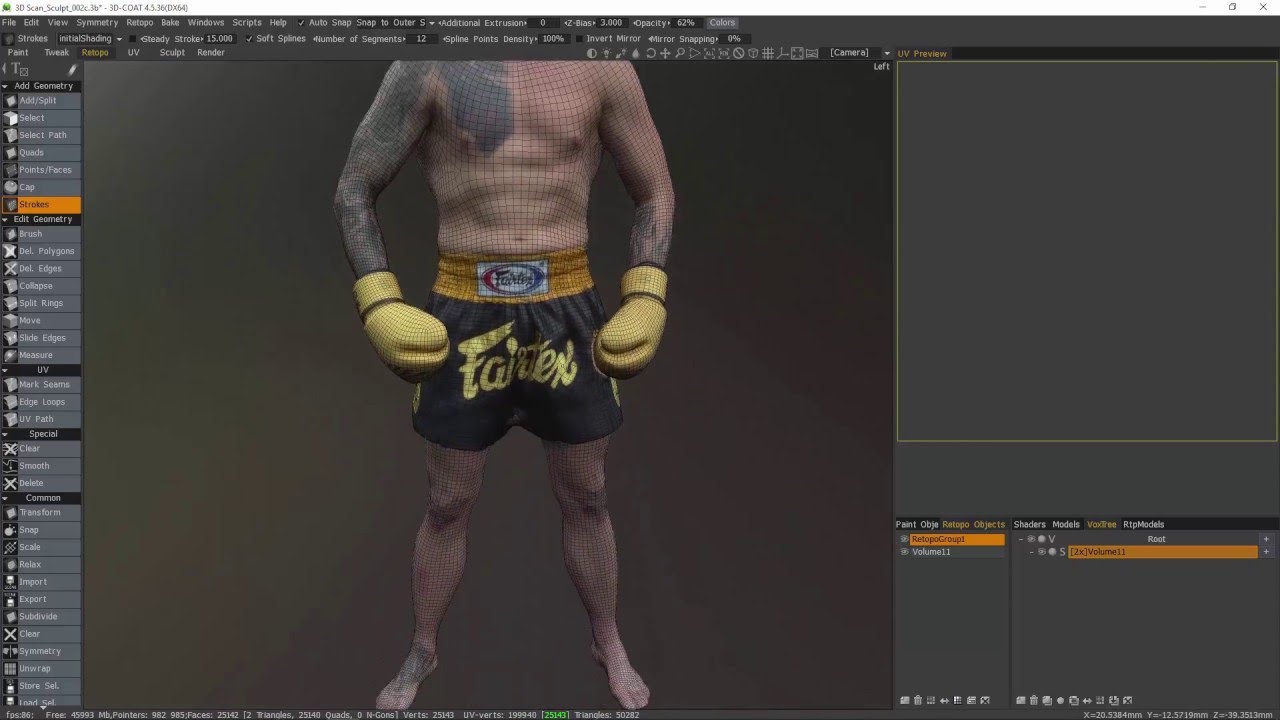Click the Additional Extrusion value field

[x=543, y=22]
